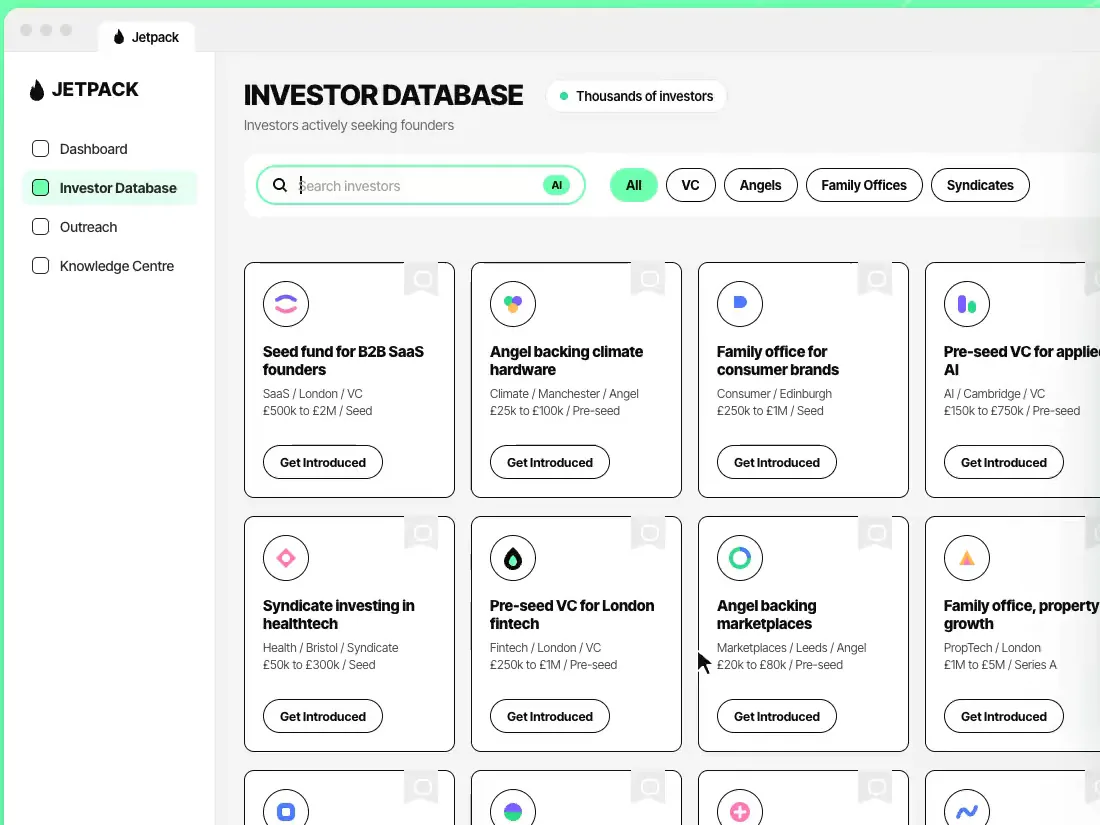Filter investors by Angels
Screen dimensions: 1100x825
pos(760,185)
